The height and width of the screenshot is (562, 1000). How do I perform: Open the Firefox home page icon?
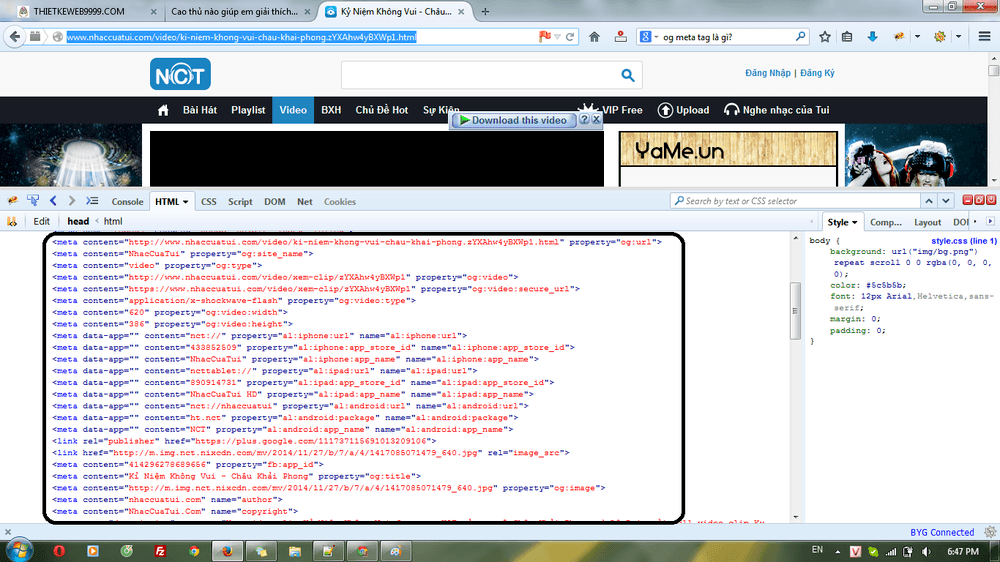pos(594,37)
